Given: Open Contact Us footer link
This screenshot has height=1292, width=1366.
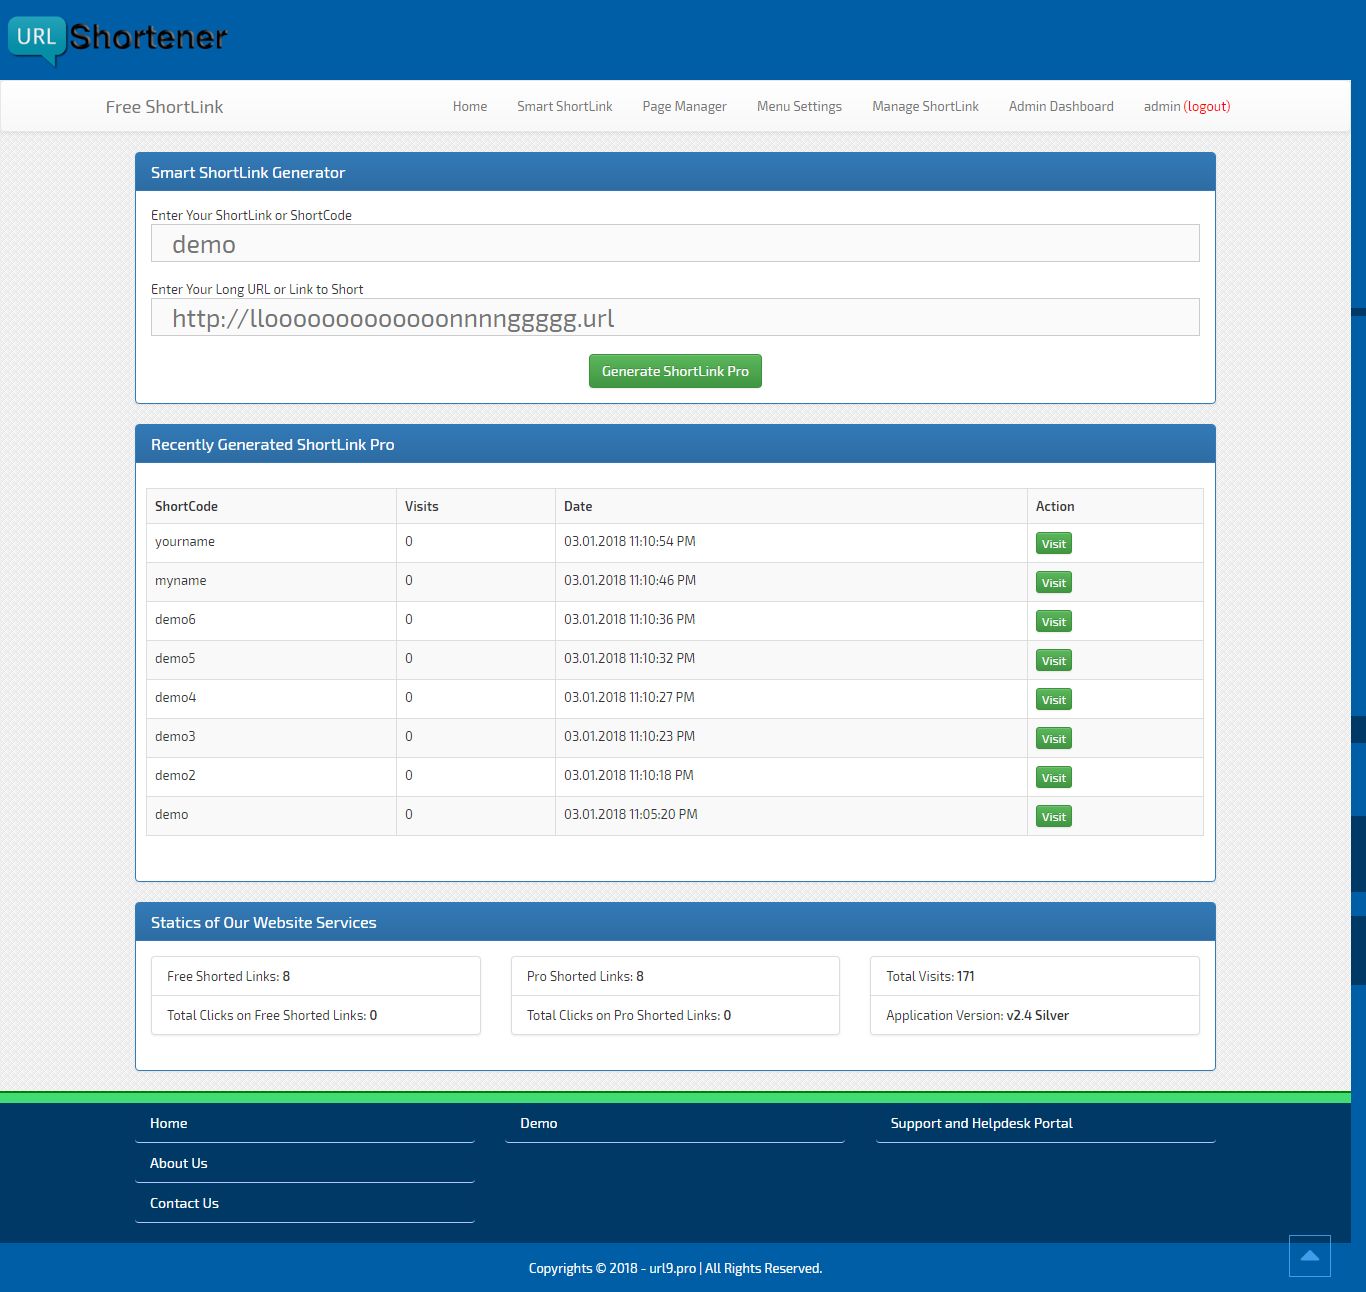Looking at the screenshot, I should 184,1203.
